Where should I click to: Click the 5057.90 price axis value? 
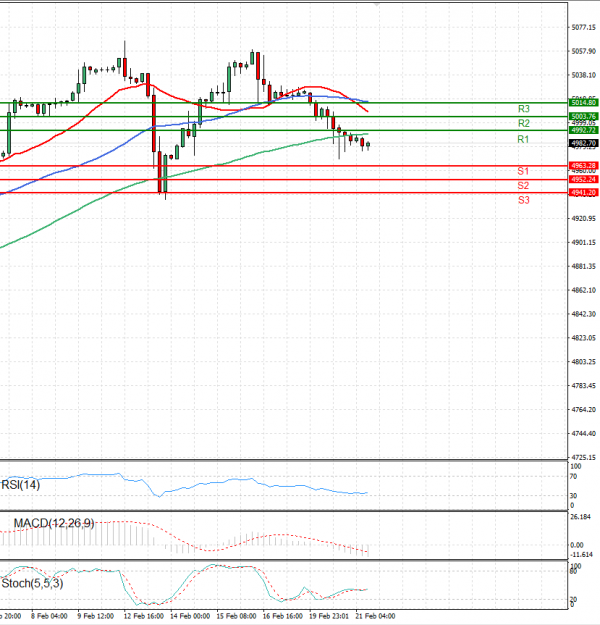pos(584,51)
